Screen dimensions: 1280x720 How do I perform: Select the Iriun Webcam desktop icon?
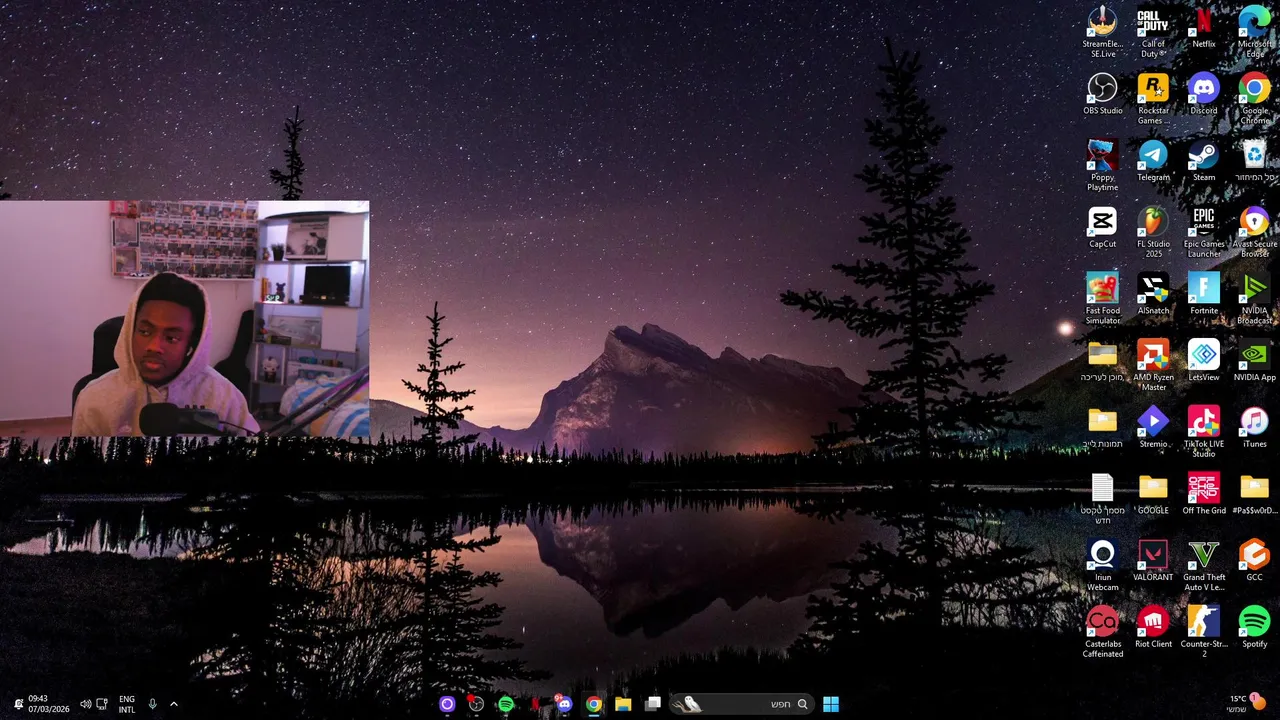coord(1102,565)
